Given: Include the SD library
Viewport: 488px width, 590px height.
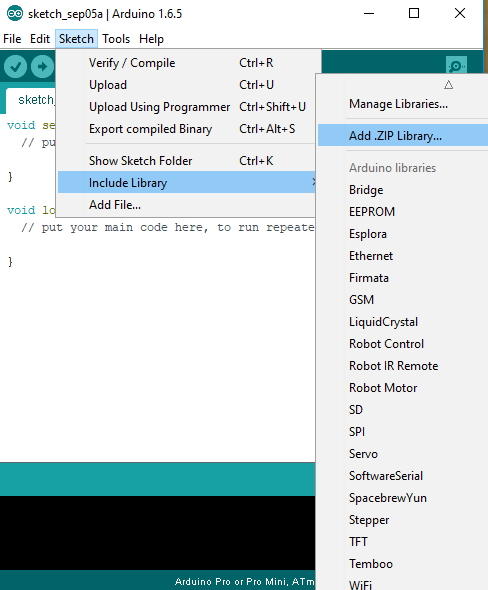Looking at the screenshot, I should 403,410.
